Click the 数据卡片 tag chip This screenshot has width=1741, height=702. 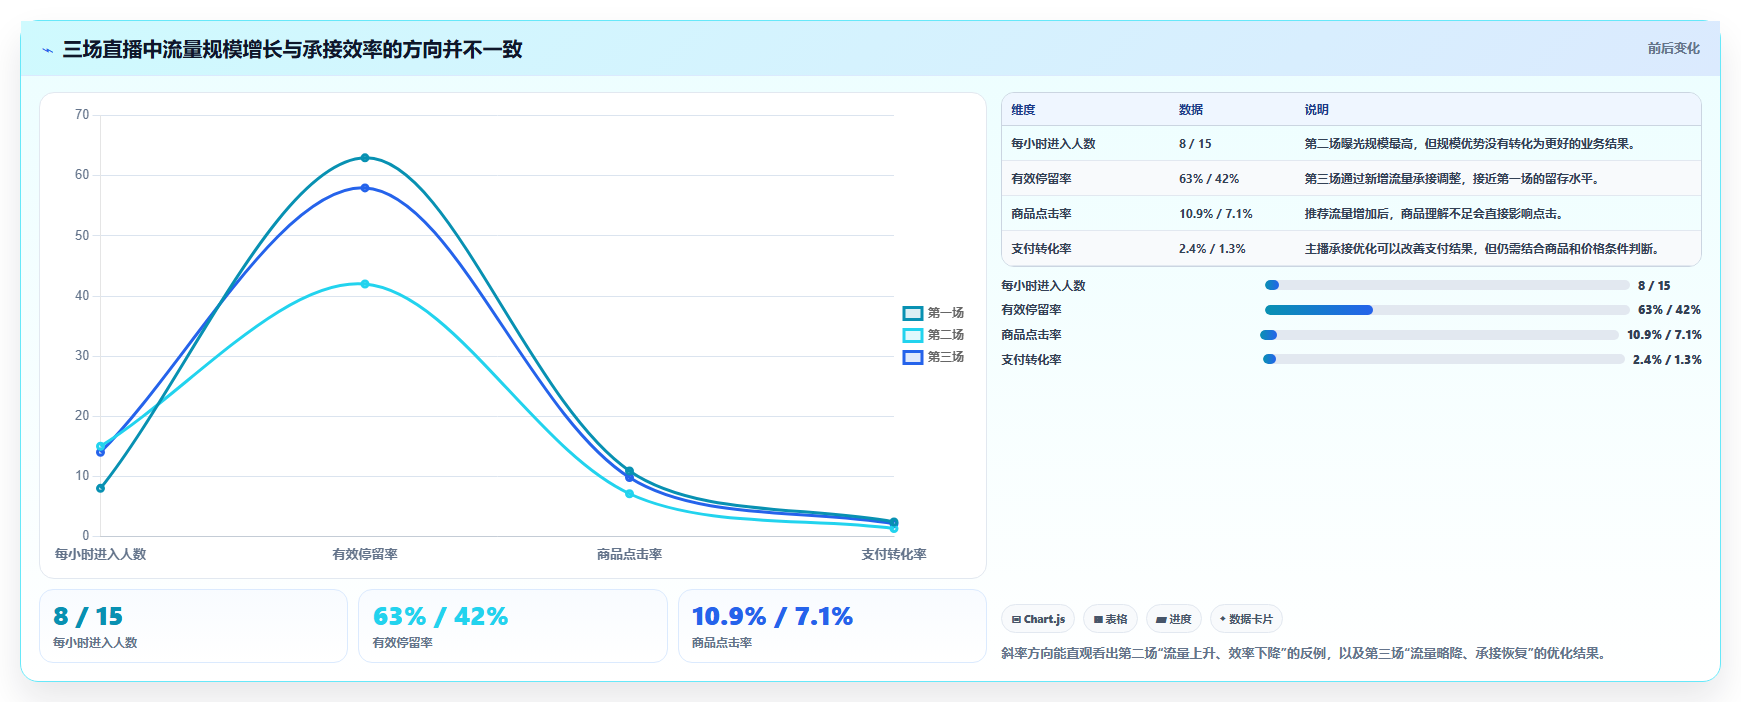coord(1246,619)
